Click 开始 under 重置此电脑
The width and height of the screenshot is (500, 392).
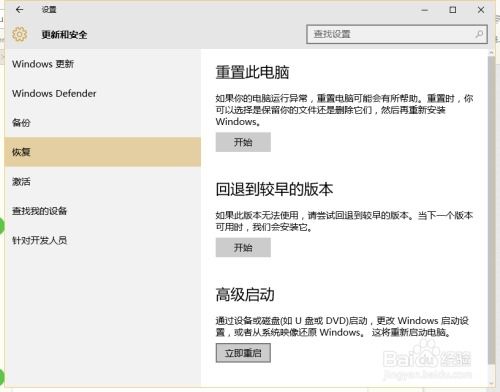click(243, 142)
